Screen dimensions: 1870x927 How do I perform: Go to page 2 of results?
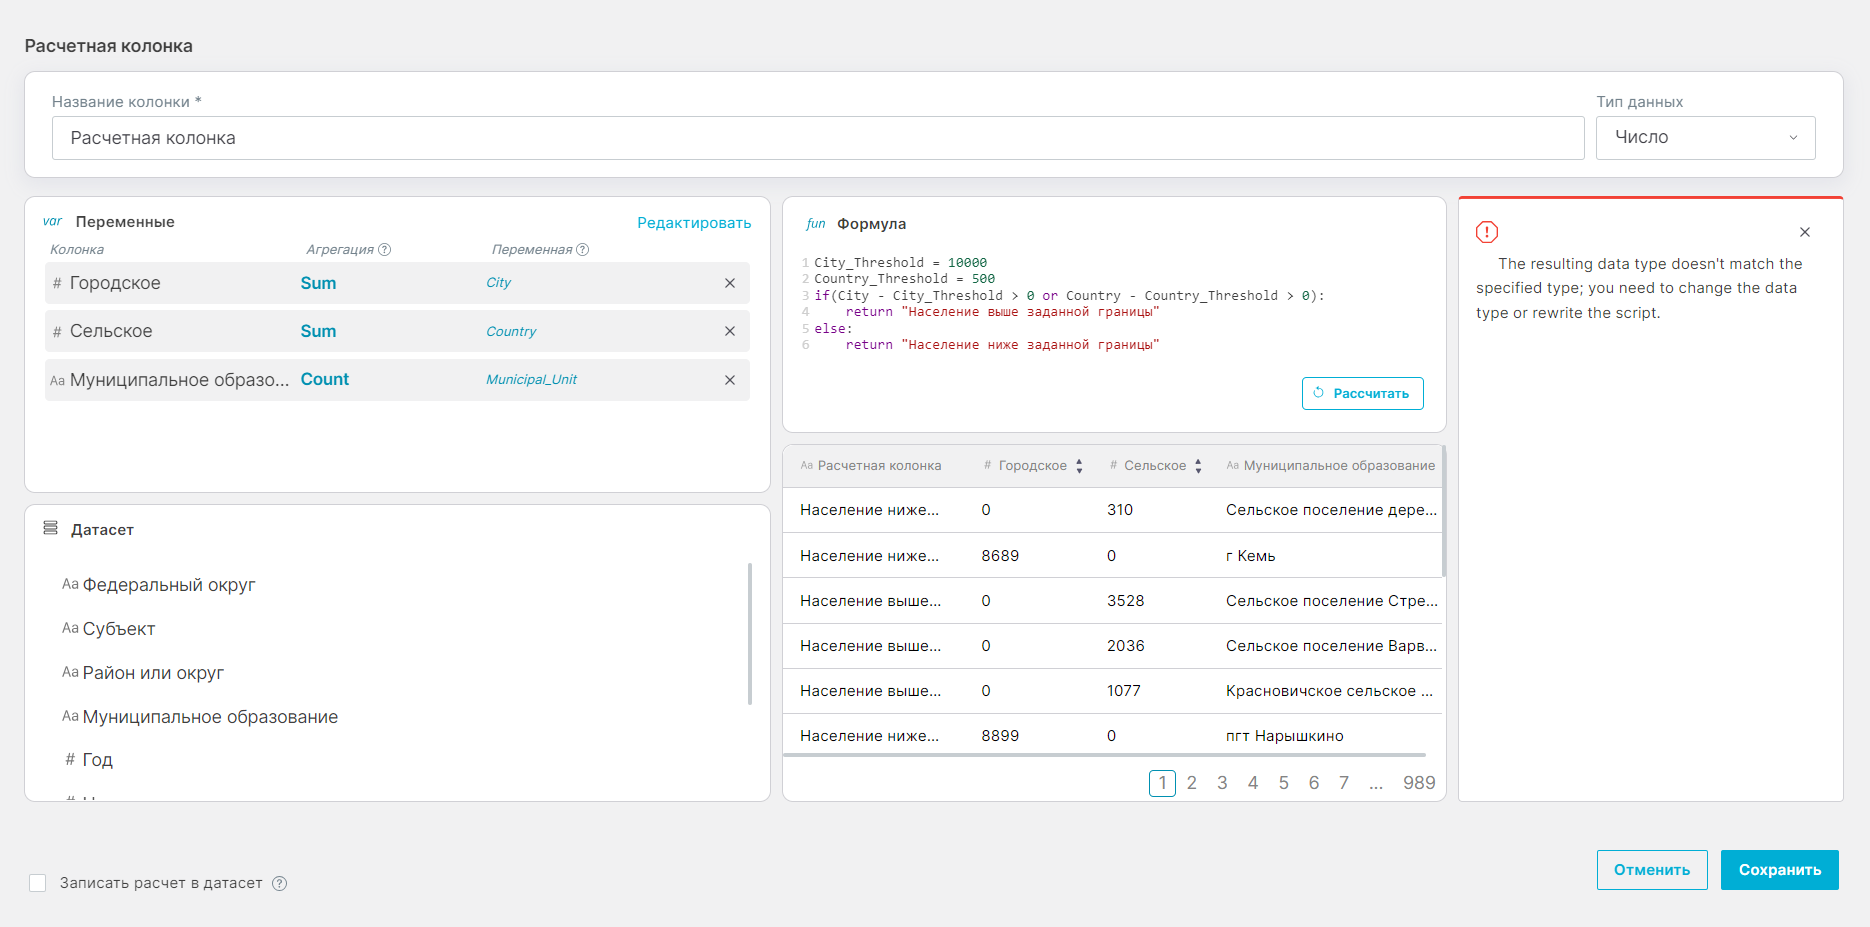tap(1192, 783)
